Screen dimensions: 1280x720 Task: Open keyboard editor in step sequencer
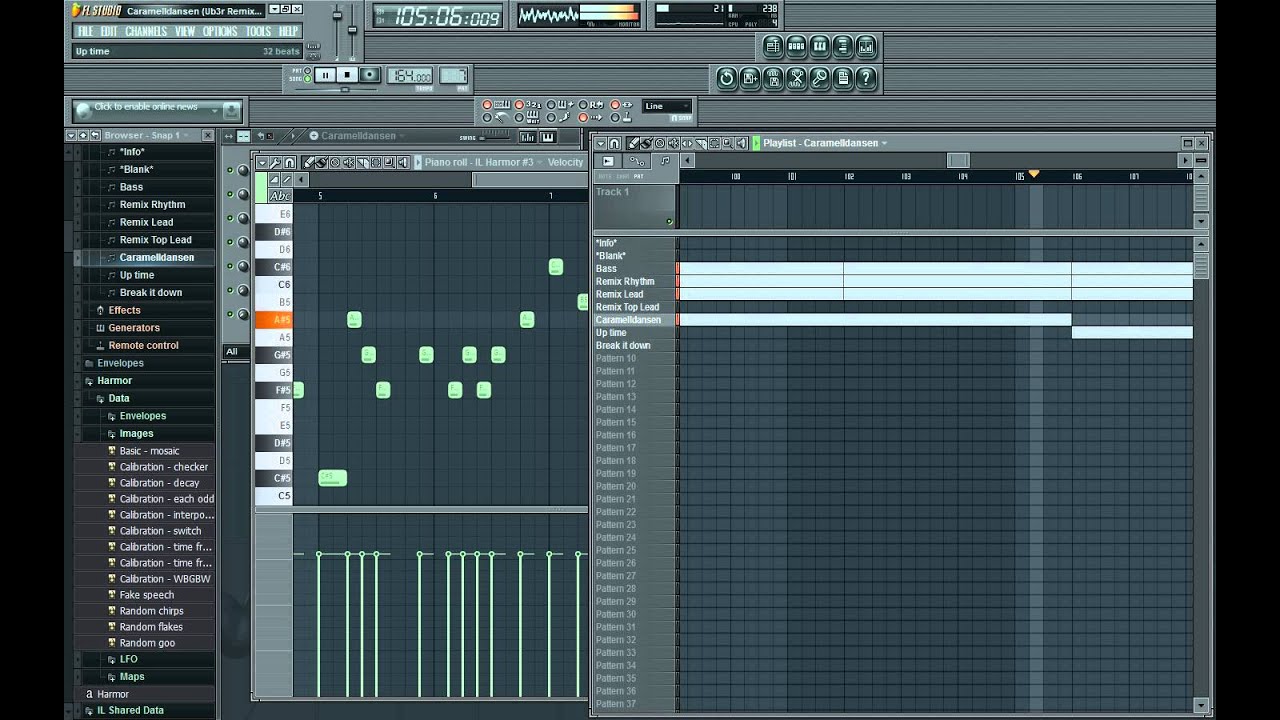coord(549,137)
